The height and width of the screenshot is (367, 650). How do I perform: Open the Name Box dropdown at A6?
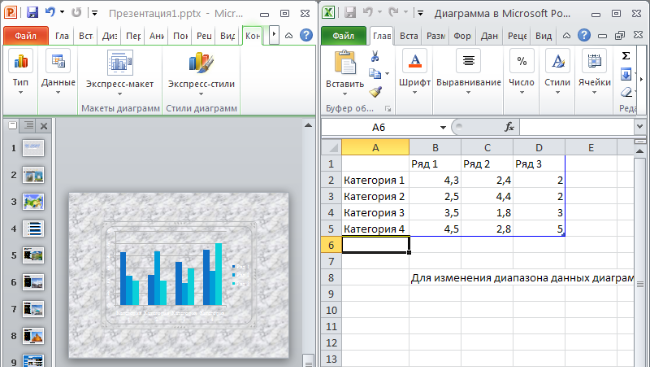[x=443, y=127]
